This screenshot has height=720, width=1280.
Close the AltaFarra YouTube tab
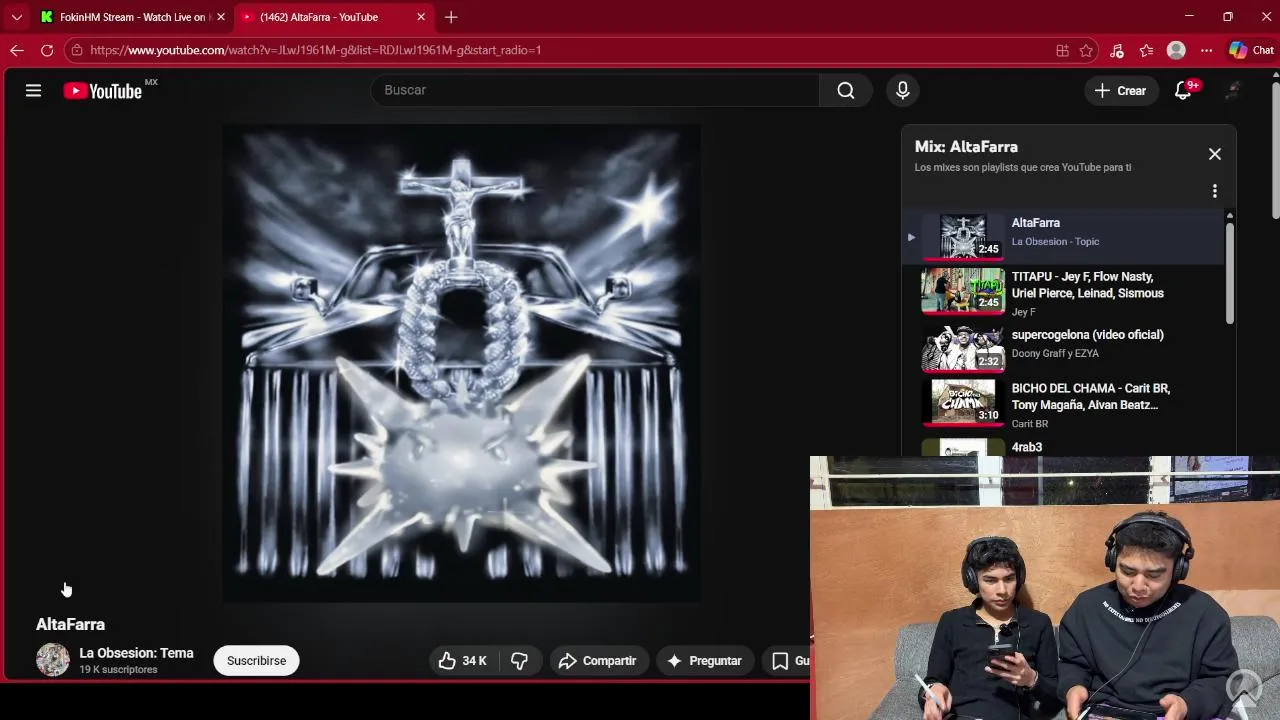[x=421, y=17]
